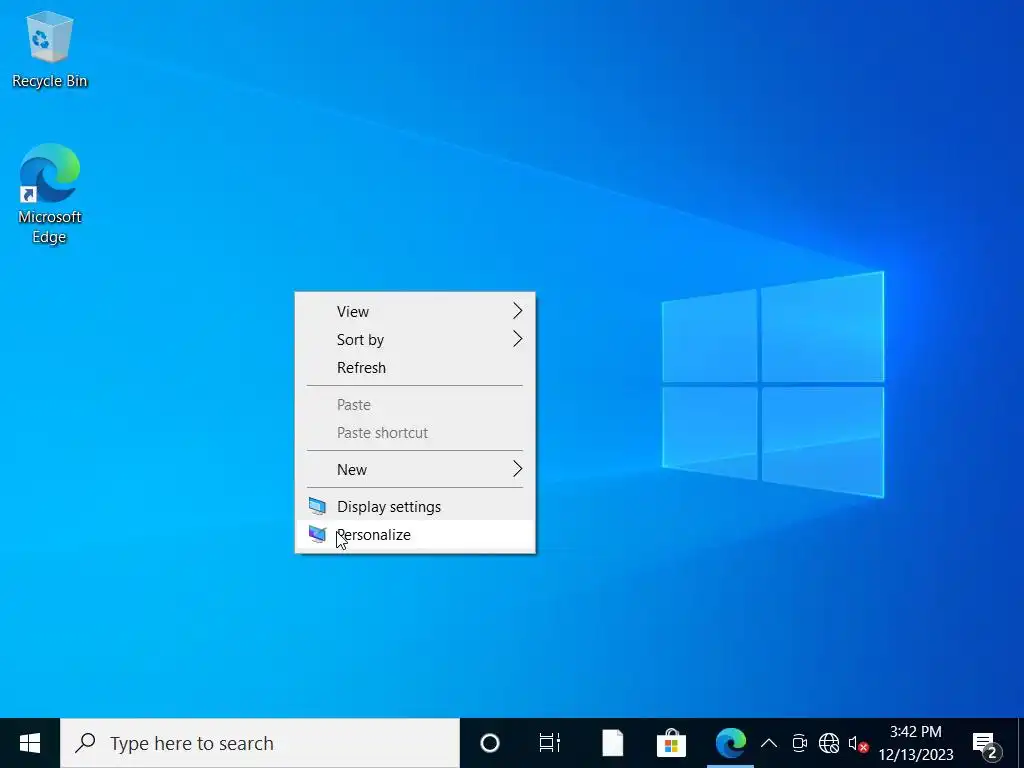1024x768 pixels.
Task: Expand the View submenu
Action: (415, 312)
